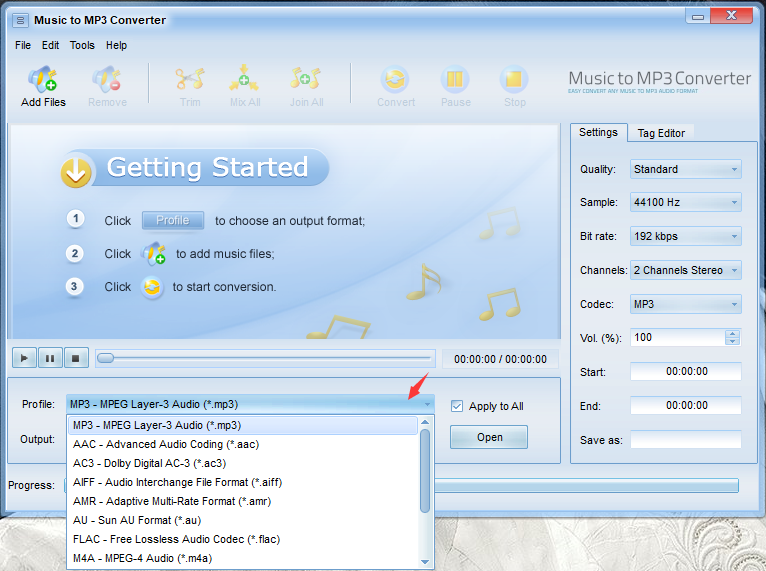Select FLAC - Free Lossless Audio Codec
Viewport: 766px width, 571px height.
tap(243, 540)
